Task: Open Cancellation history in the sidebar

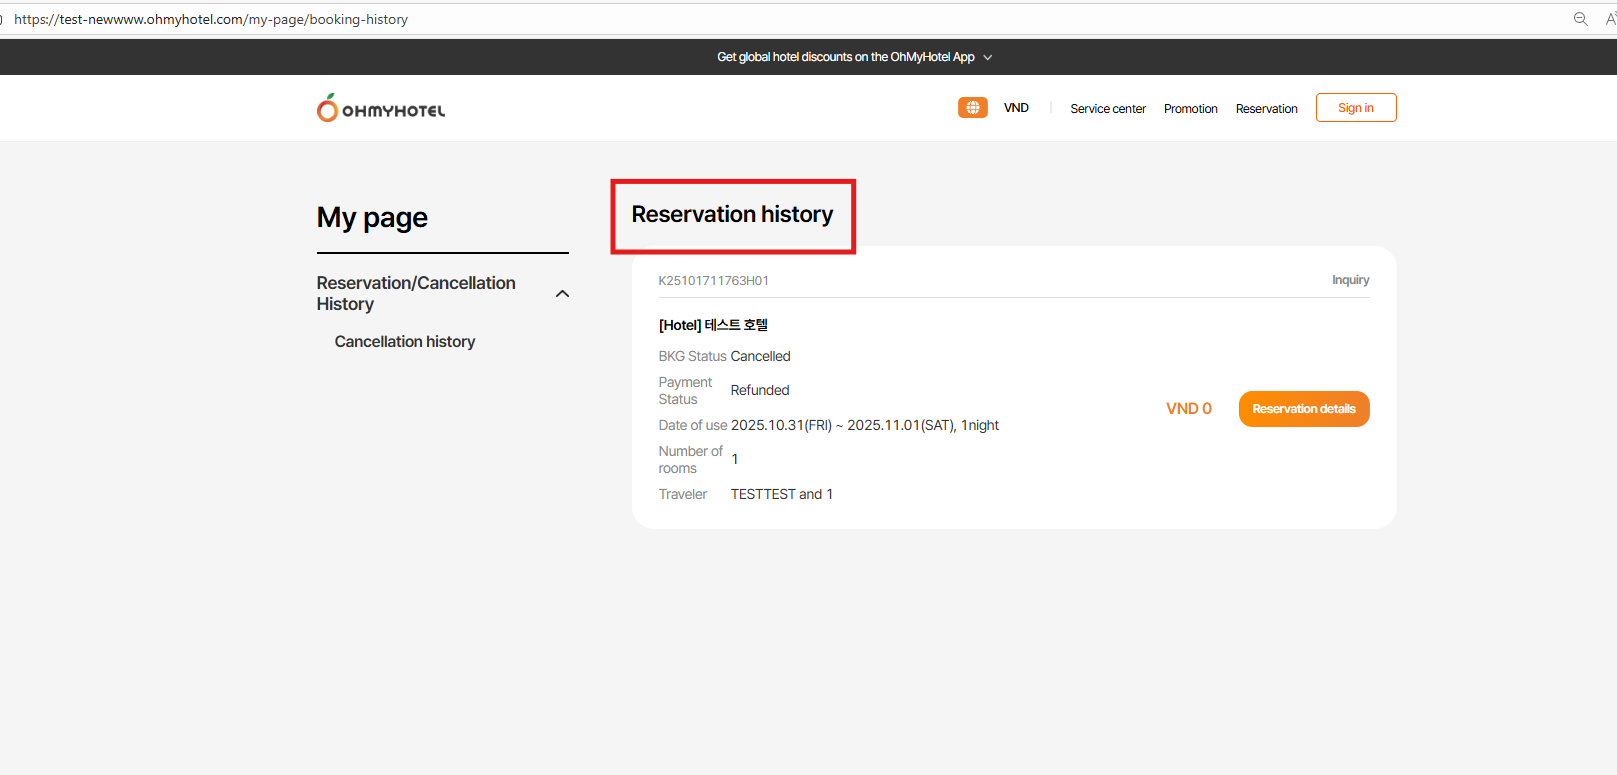Action: click(x=405, y=342)
